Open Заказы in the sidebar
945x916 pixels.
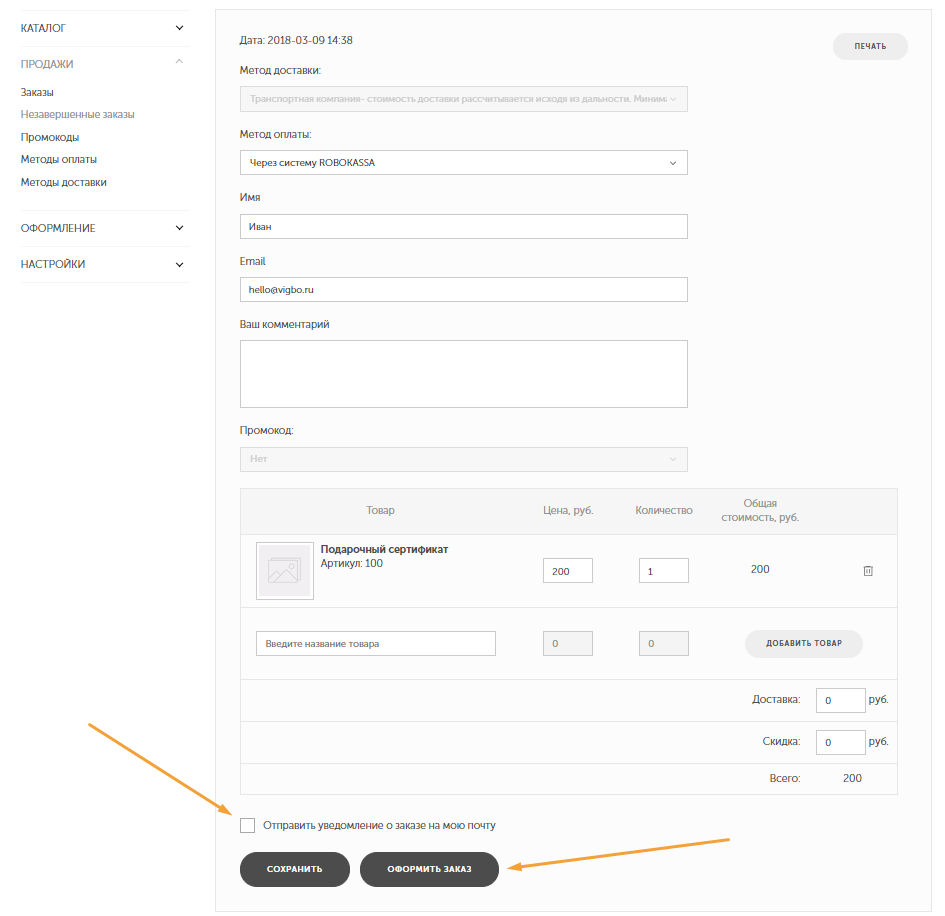click(x=37, y=92)
